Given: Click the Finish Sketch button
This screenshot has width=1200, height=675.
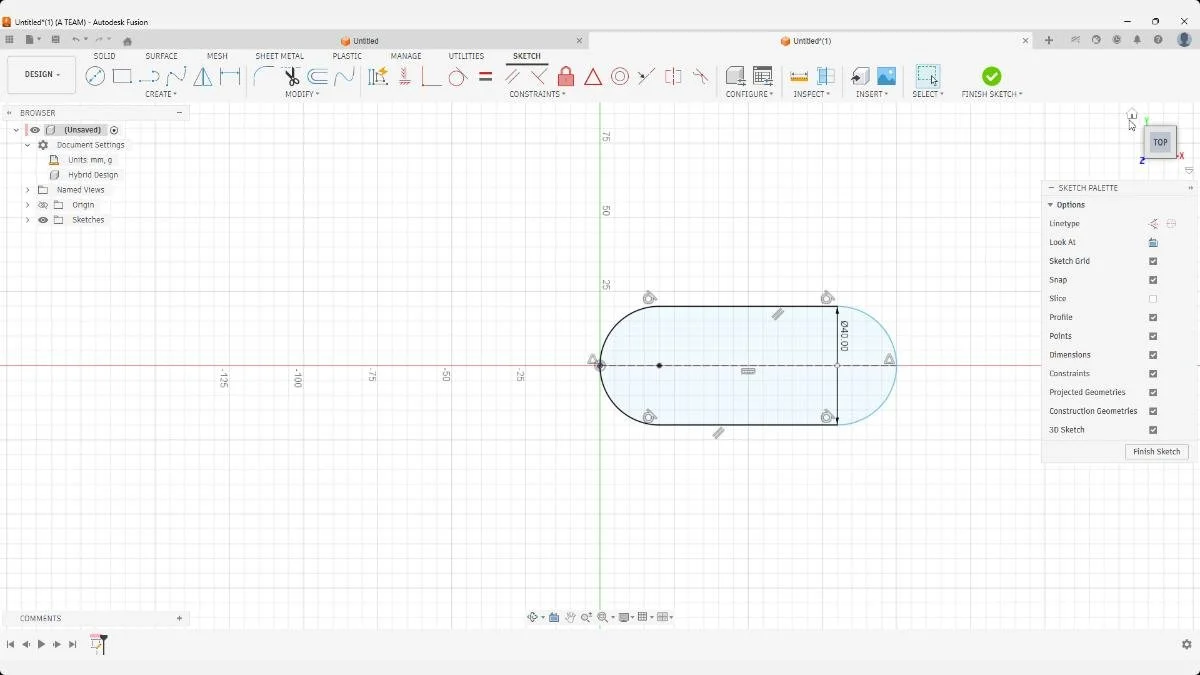Looking at the screenshot, I should (1156, 451).
